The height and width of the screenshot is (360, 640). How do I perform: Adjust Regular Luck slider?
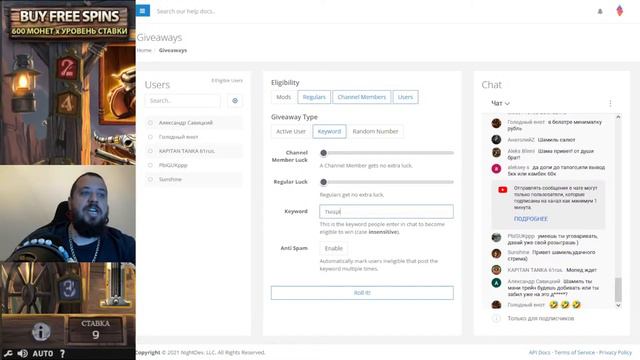click(x=324, y=182)
